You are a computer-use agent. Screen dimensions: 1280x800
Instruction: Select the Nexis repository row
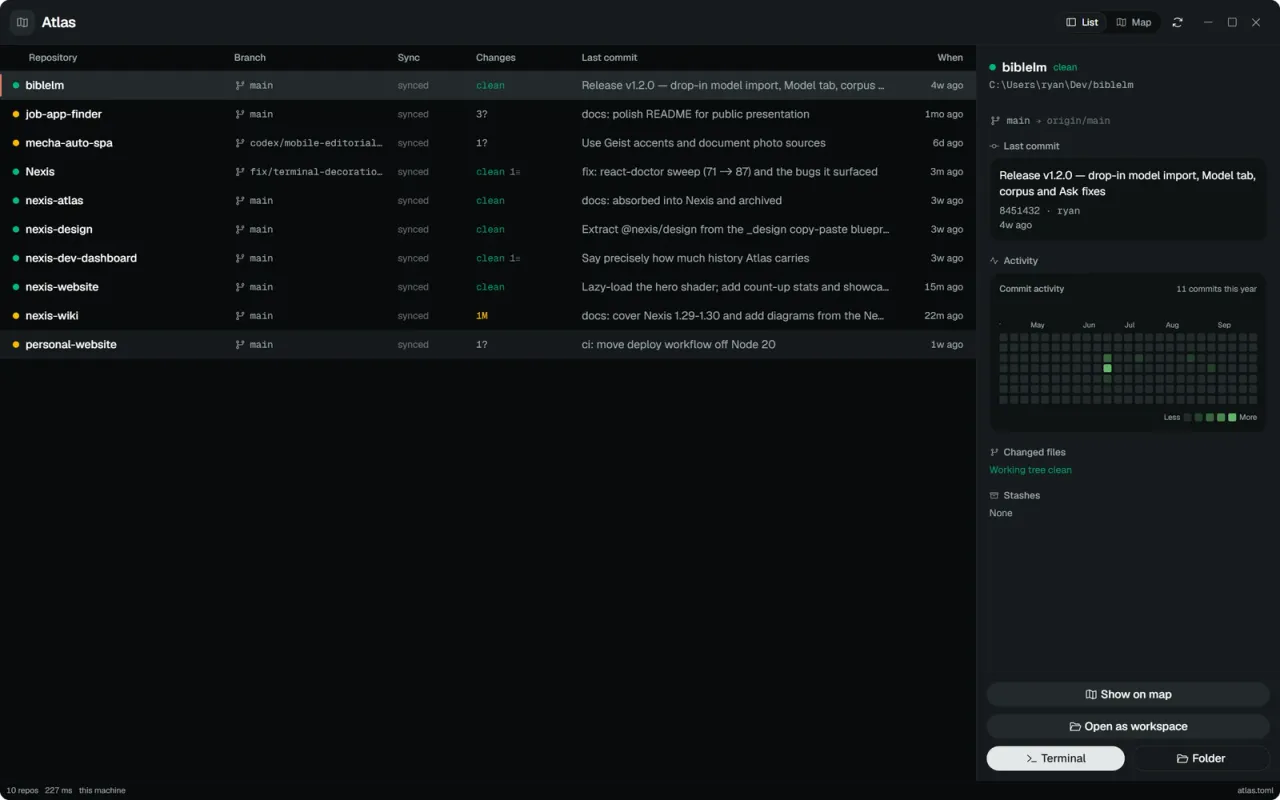coord(488,172)
